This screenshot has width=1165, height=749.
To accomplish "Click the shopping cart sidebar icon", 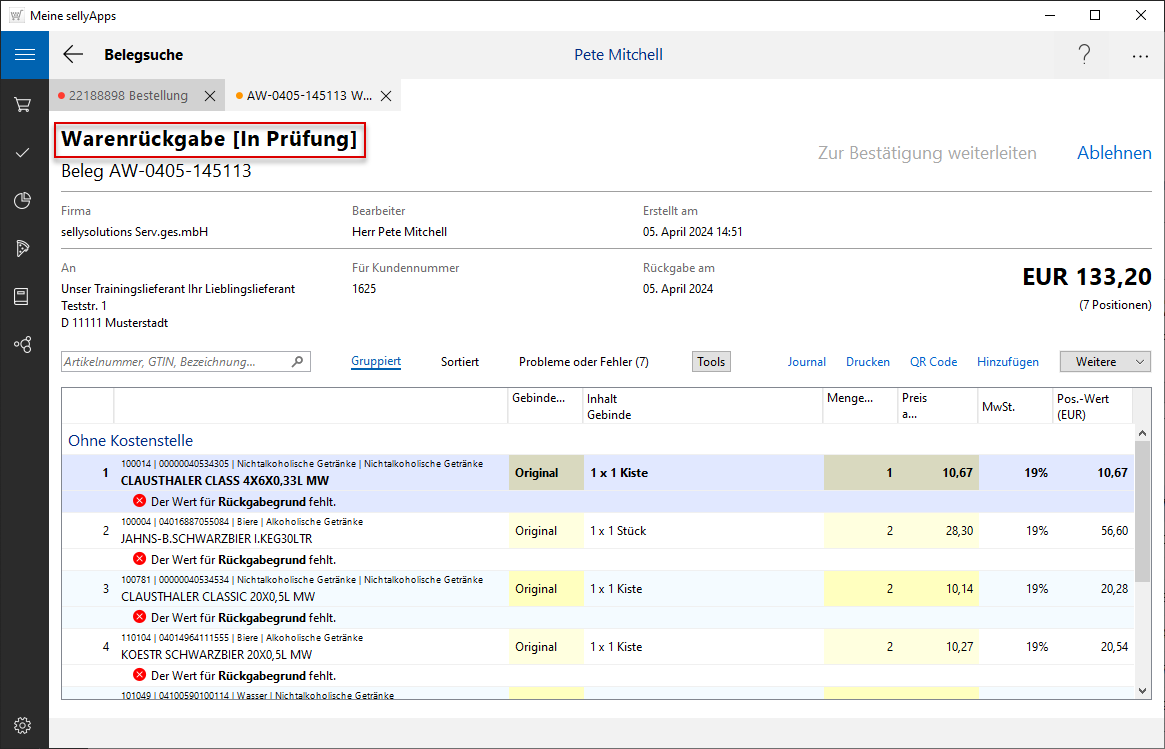I will click(24, 104).
